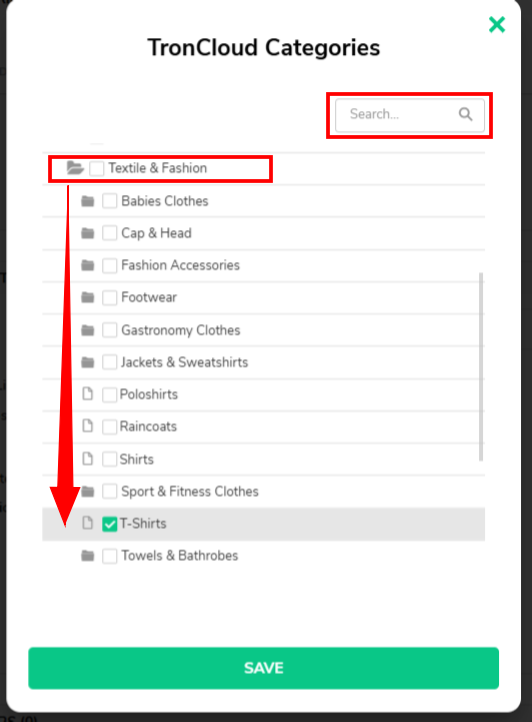The image size is (532, 722).
Task: Close the TronCloud Categories dialog
Action: click(497, 24)
